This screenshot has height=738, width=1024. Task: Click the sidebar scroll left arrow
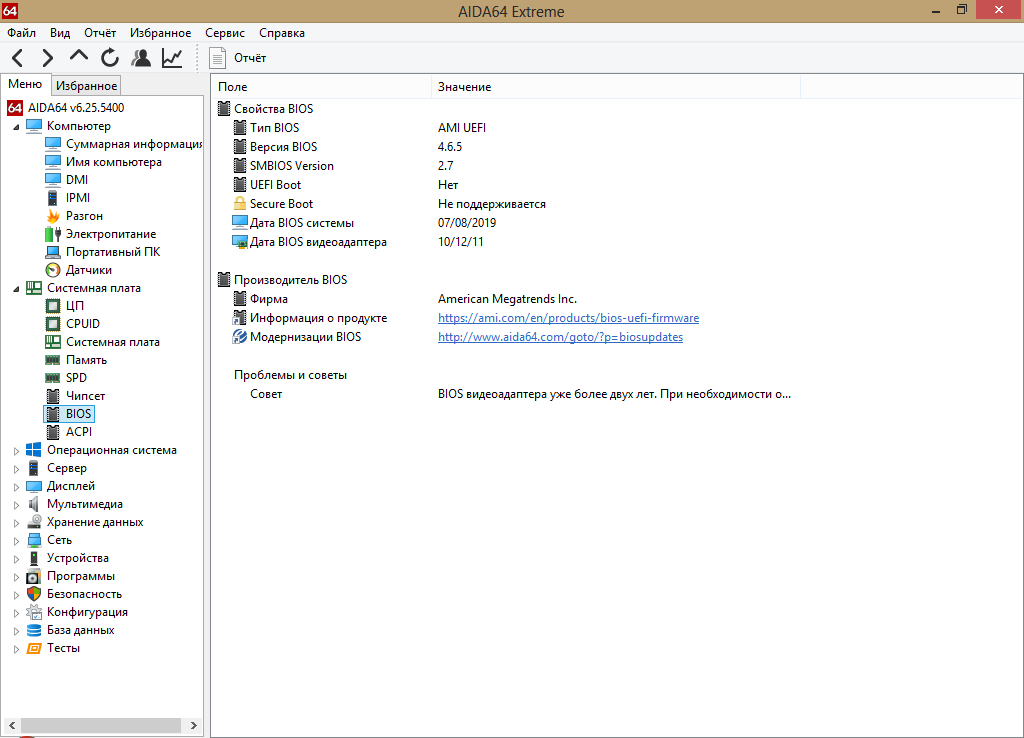12,726
